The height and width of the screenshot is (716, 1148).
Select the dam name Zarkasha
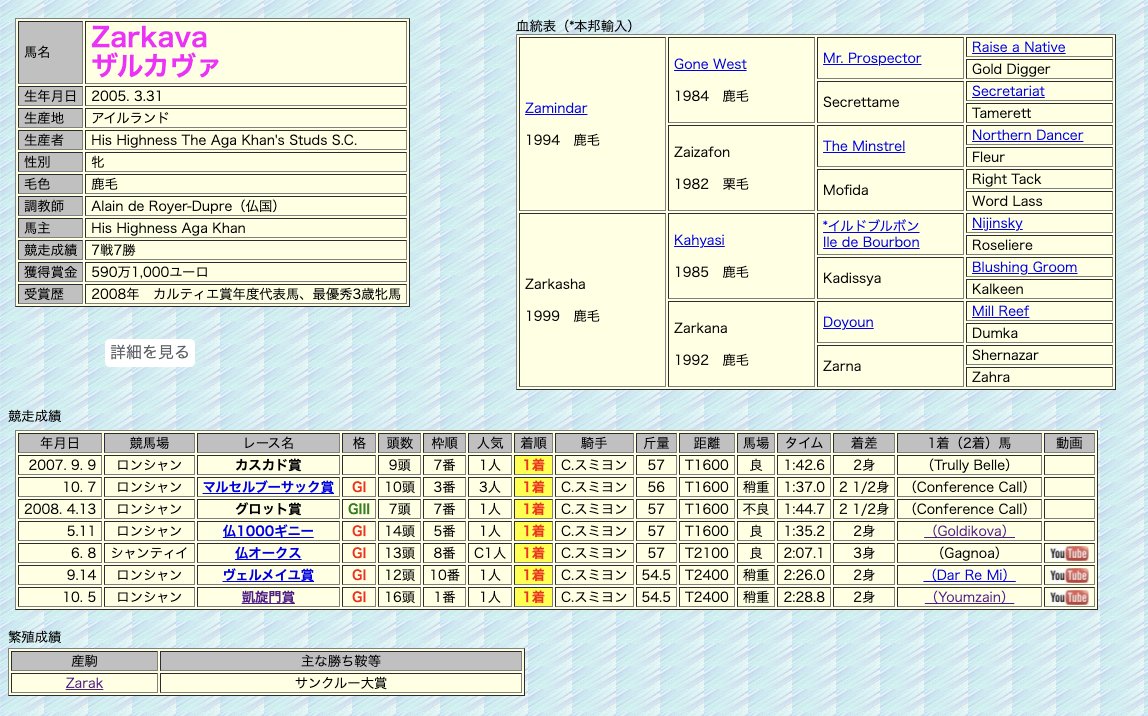tap(555, 283)
